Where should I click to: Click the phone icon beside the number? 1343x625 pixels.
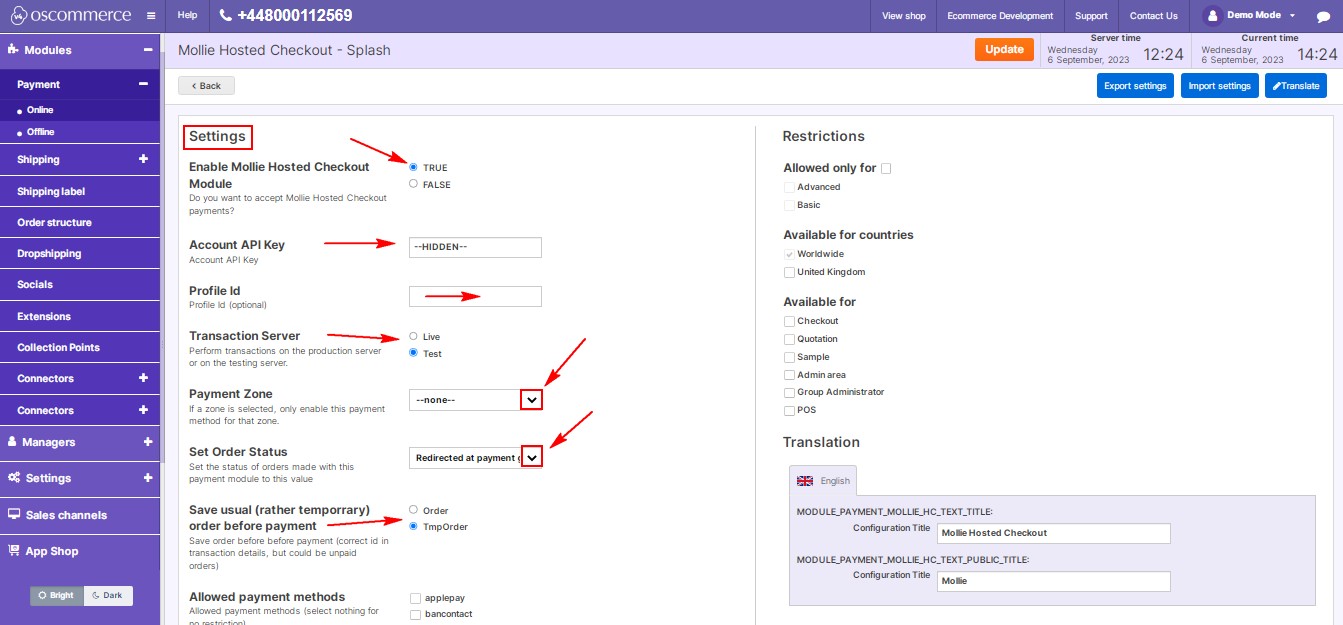(225, 16)
